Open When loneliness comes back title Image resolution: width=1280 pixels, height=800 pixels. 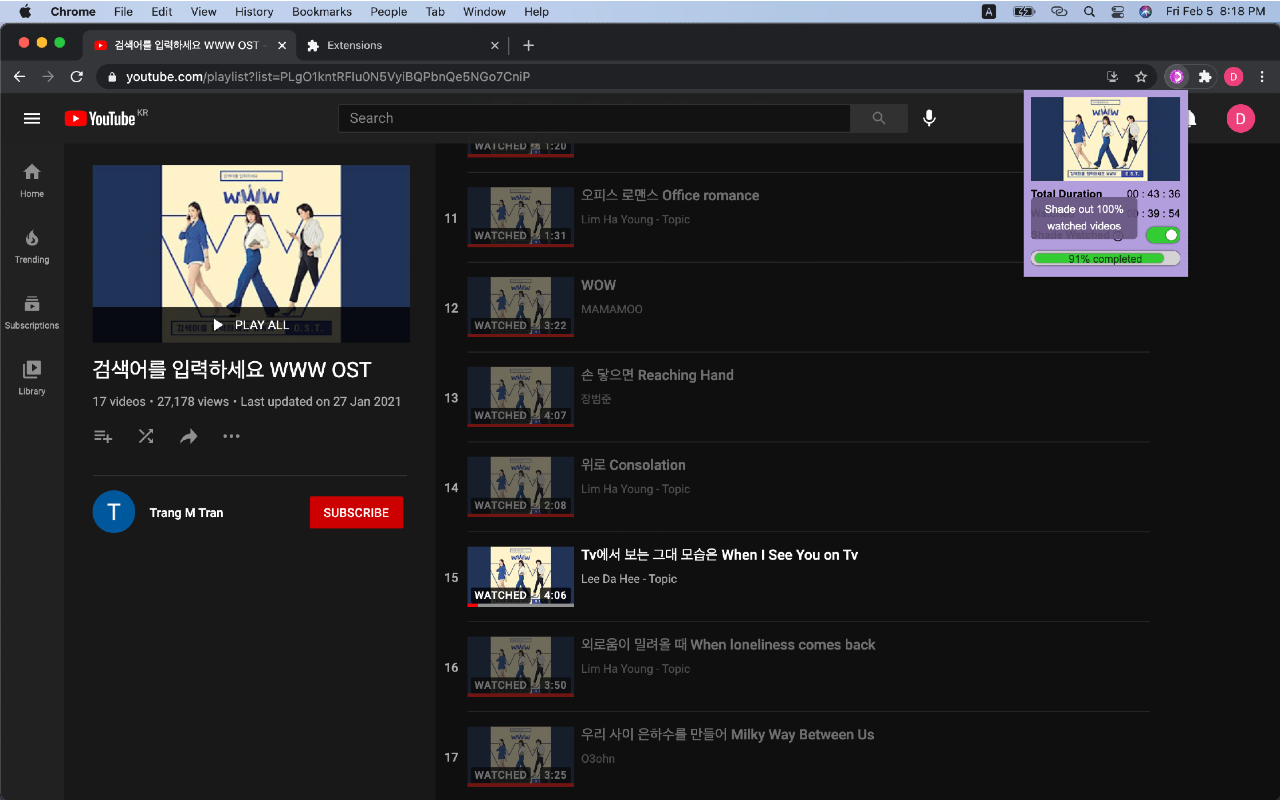pyautogui.click(x=728, y=645)
